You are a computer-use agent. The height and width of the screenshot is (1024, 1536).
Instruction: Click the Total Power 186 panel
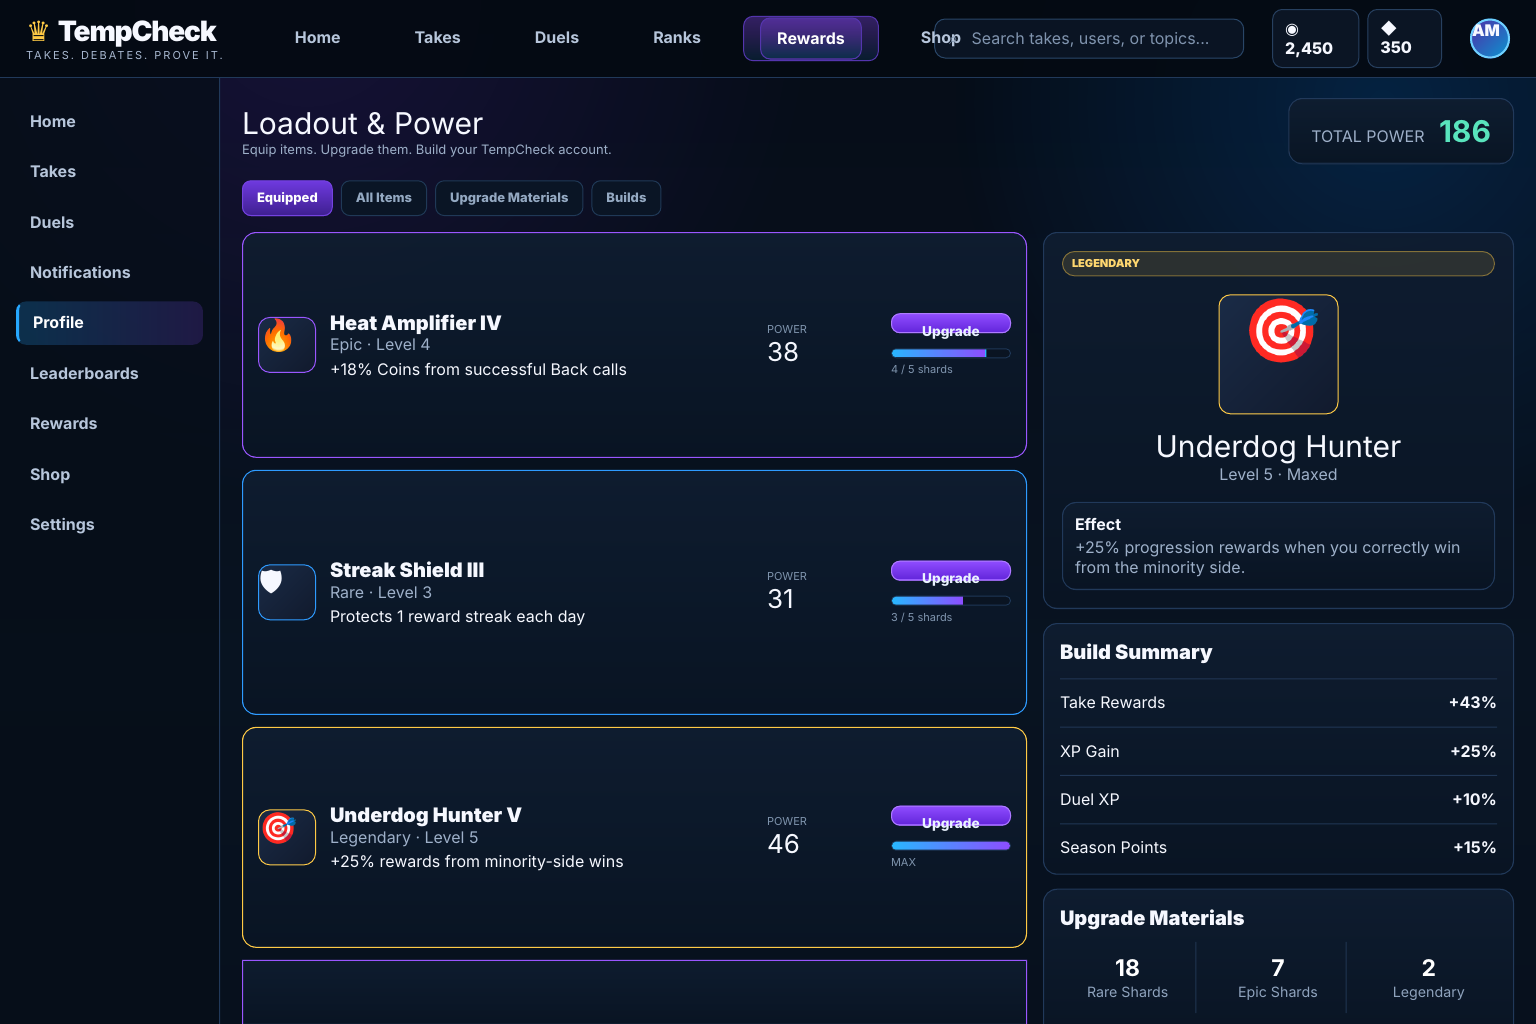[x=1401, y=131]
